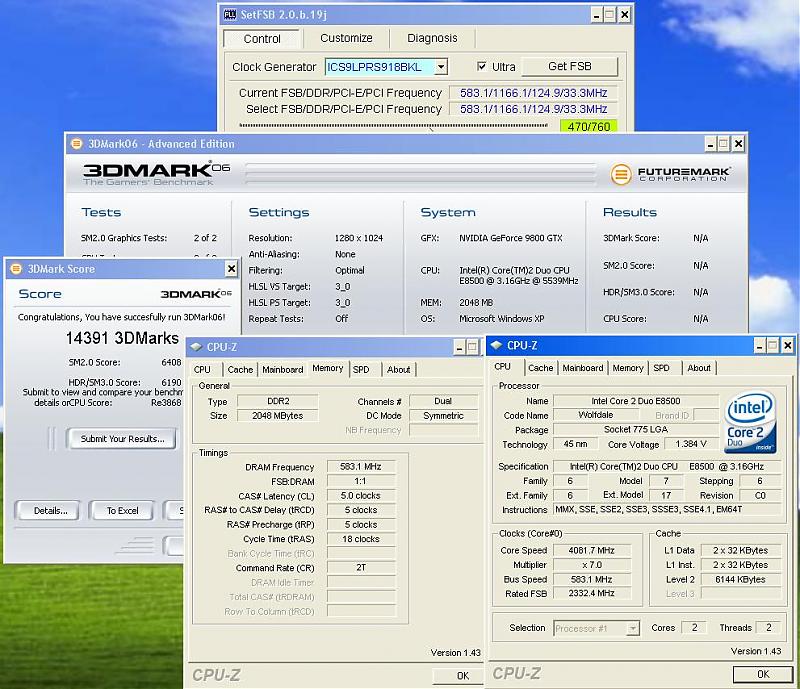This screenshot has height=689, width=800.
Task: Click the Resolution 1280 x 1024 text
Action: tap(358, 238)
